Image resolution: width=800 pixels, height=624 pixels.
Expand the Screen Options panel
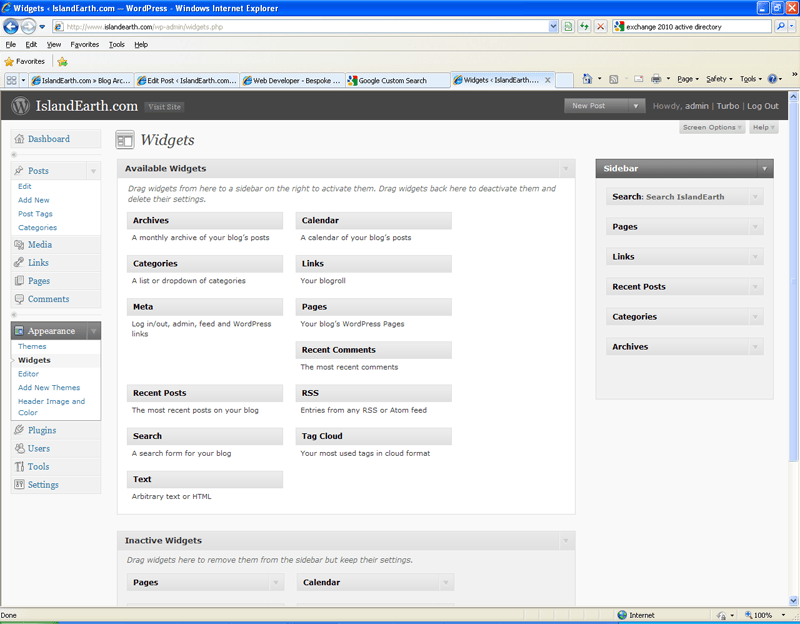pyautogui.click(x=710, y=127)
